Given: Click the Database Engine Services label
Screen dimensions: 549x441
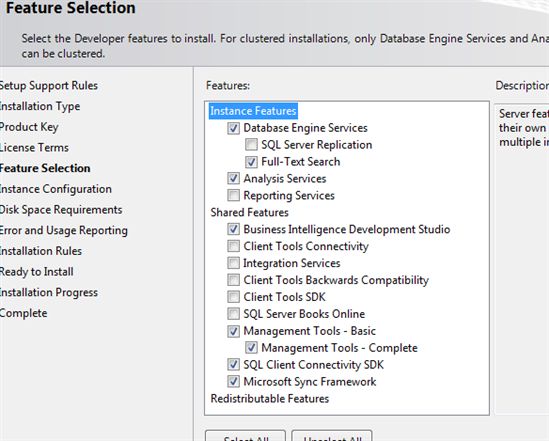Looking at the screenshot, I should [x=305, y=128].
